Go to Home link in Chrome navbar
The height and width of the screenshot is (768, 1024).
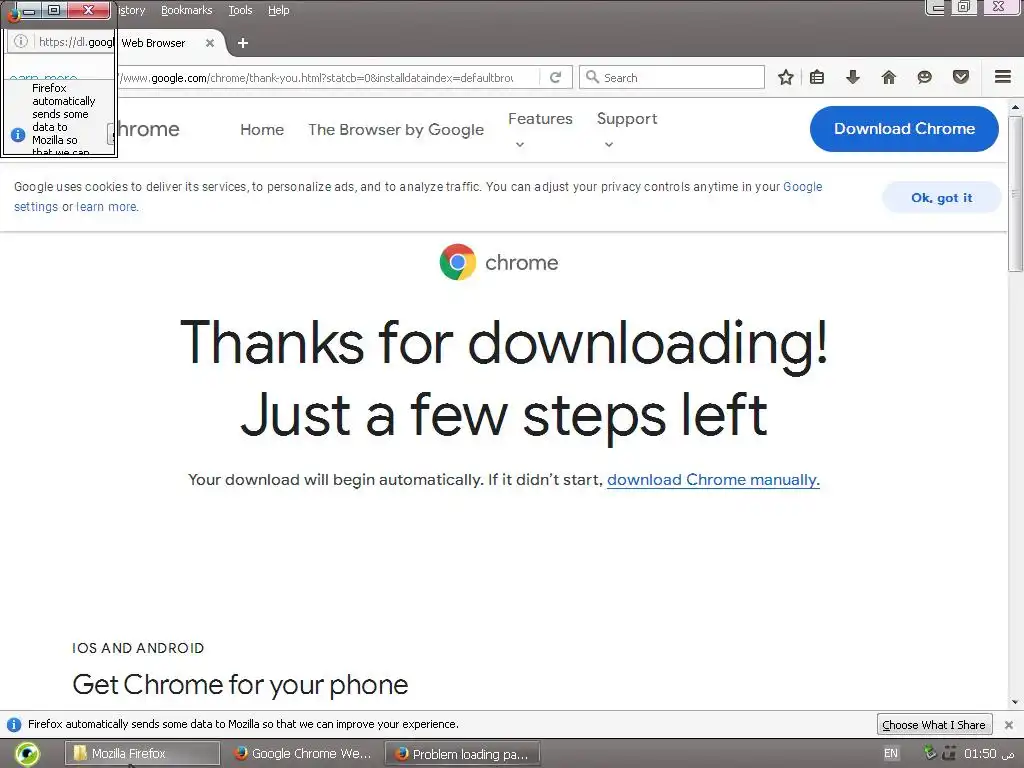tap(262, 130)
